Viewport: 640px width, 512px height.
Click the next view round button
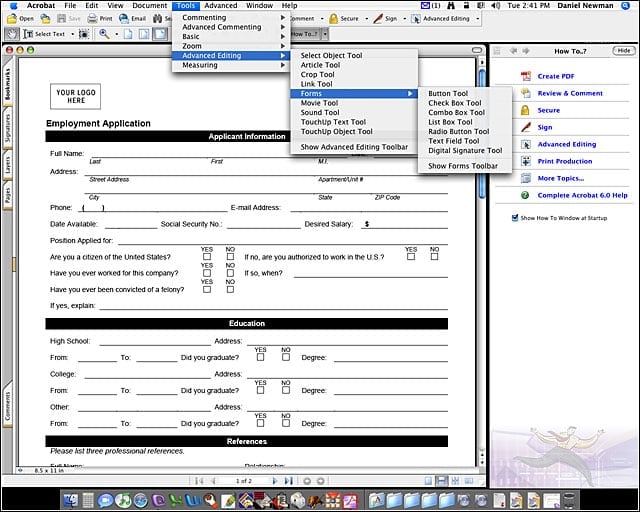(321, 481)
